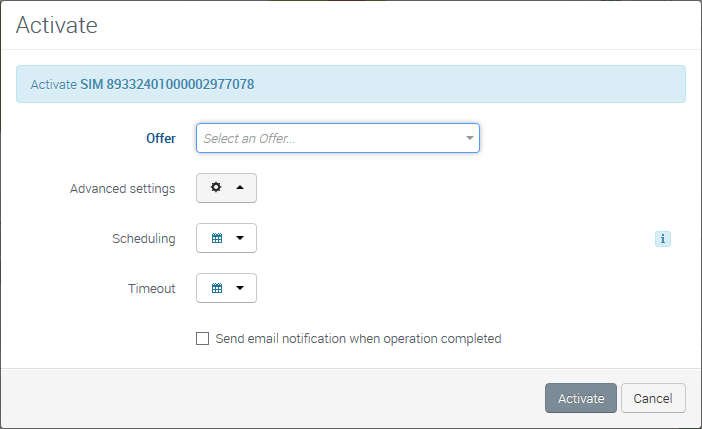Expand Scheduling options with the down caret
702x429 pixels.
tap(240, 239)
